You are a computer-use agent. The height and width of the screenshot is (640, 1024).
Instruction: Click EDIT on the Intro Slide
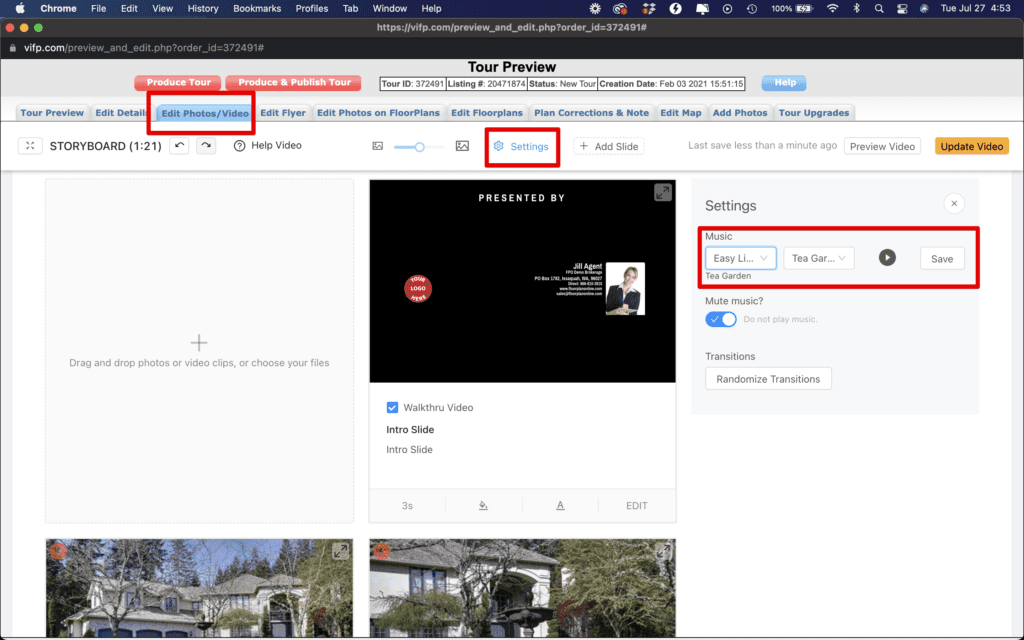point(637,505)
